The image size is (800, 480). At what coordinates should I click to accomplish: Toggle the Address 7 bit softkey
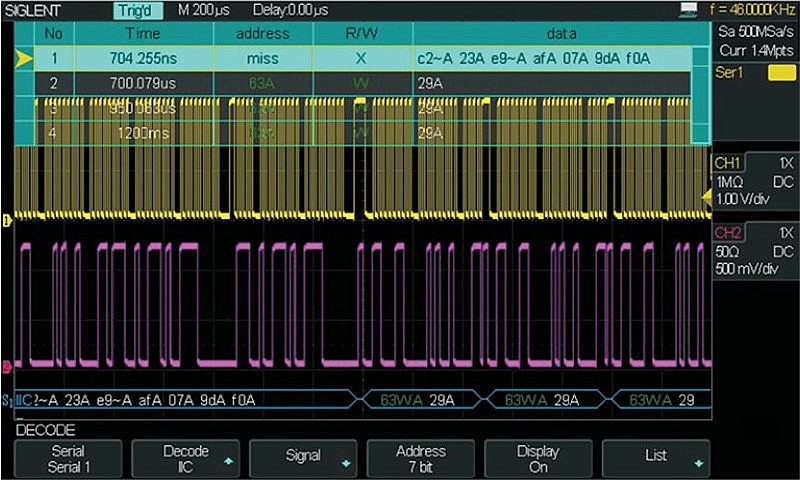420,458
